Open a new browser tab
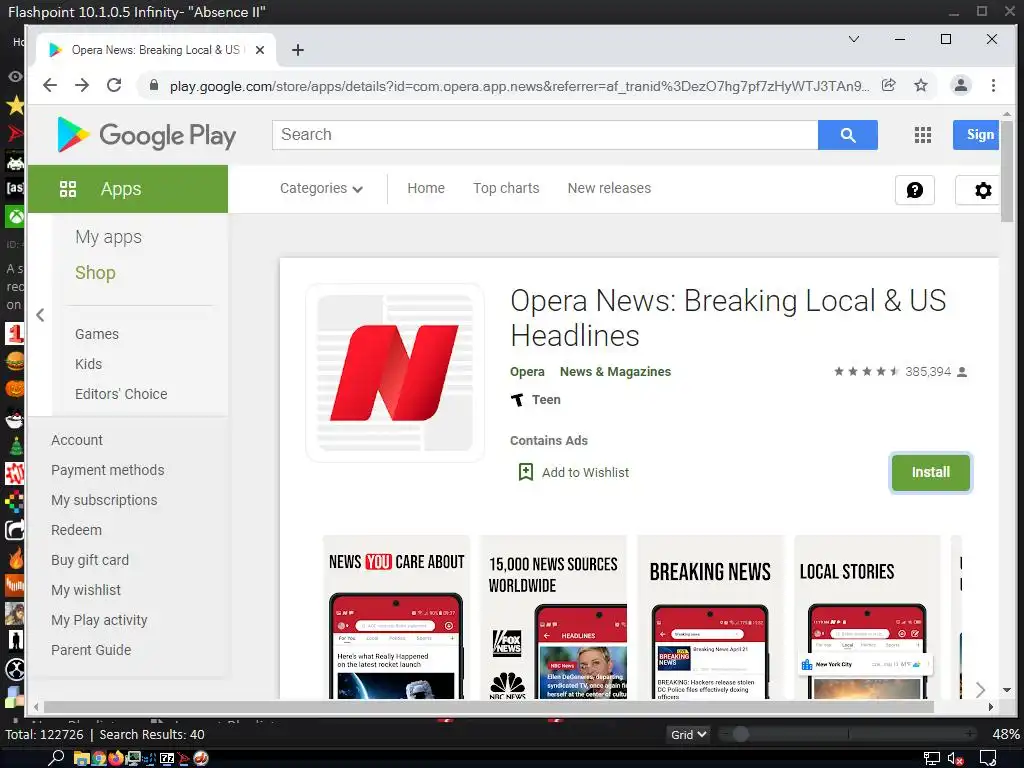Image resolution: width=1024 pixels, height=768 pixels. (298, 50)
